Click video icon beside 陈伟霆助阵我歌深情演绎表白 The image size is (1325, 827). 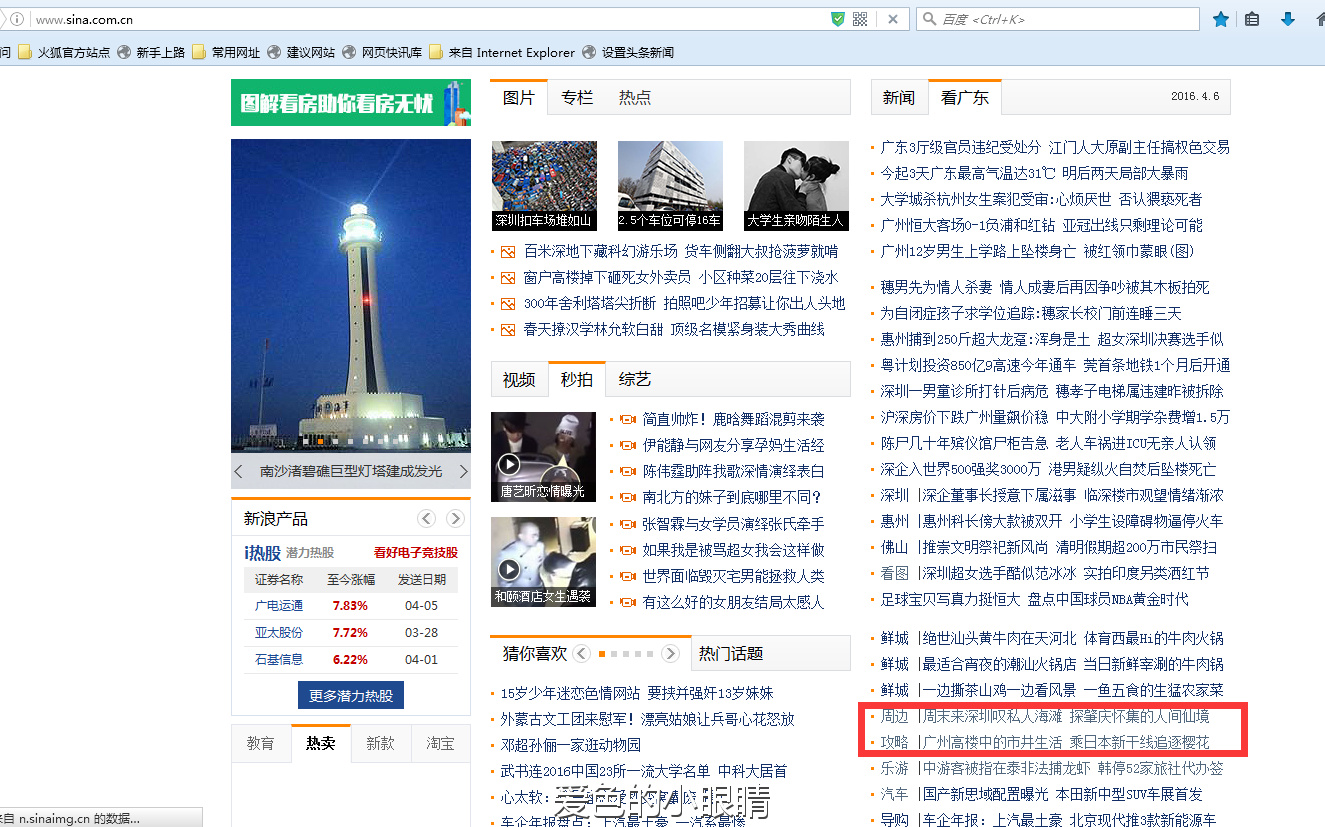coord(628,472)
